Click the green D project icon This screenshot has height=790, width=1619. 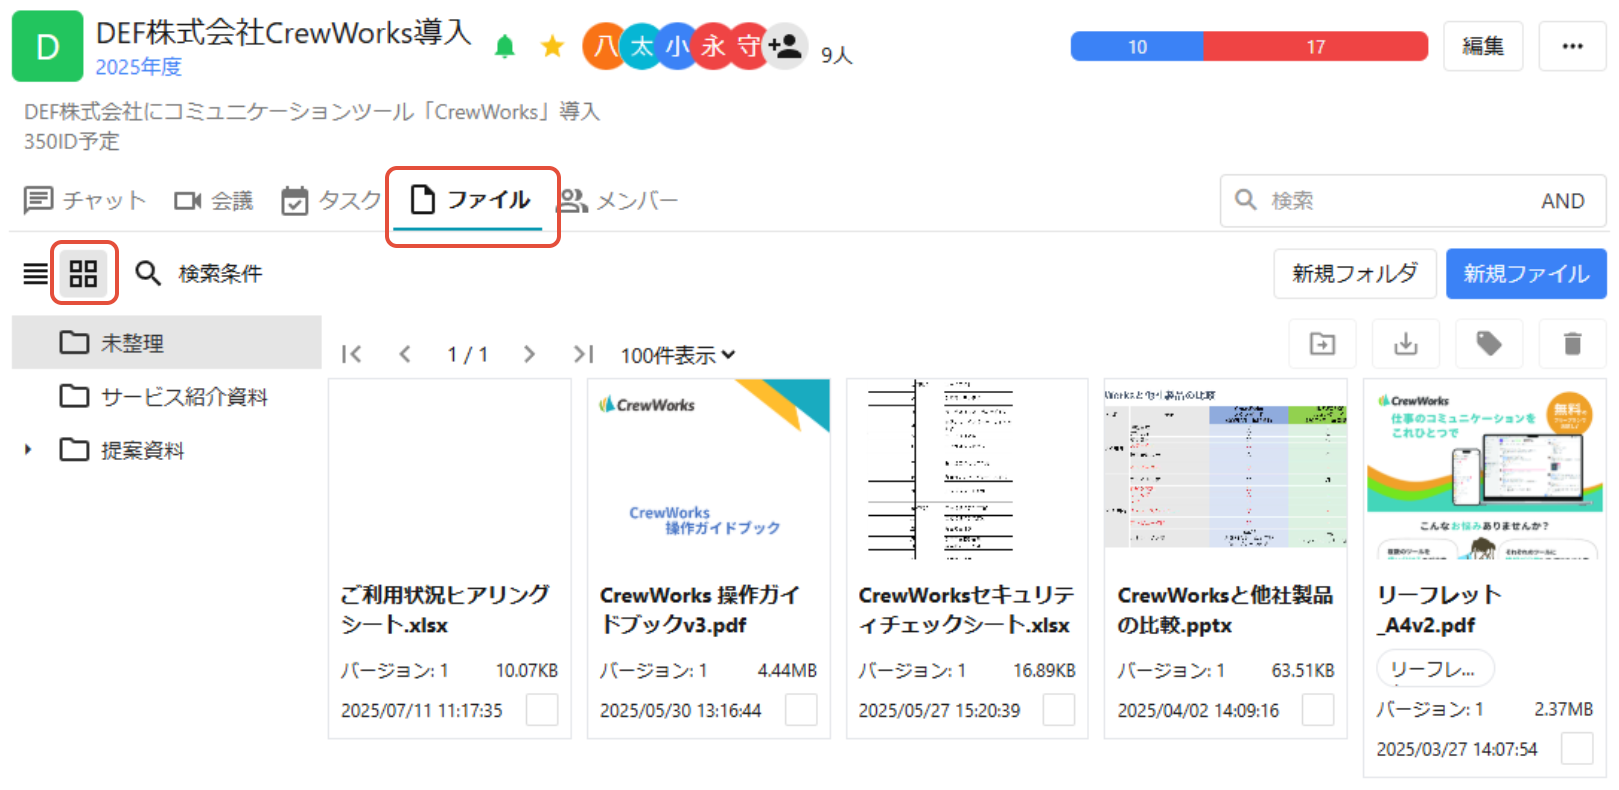47,46
